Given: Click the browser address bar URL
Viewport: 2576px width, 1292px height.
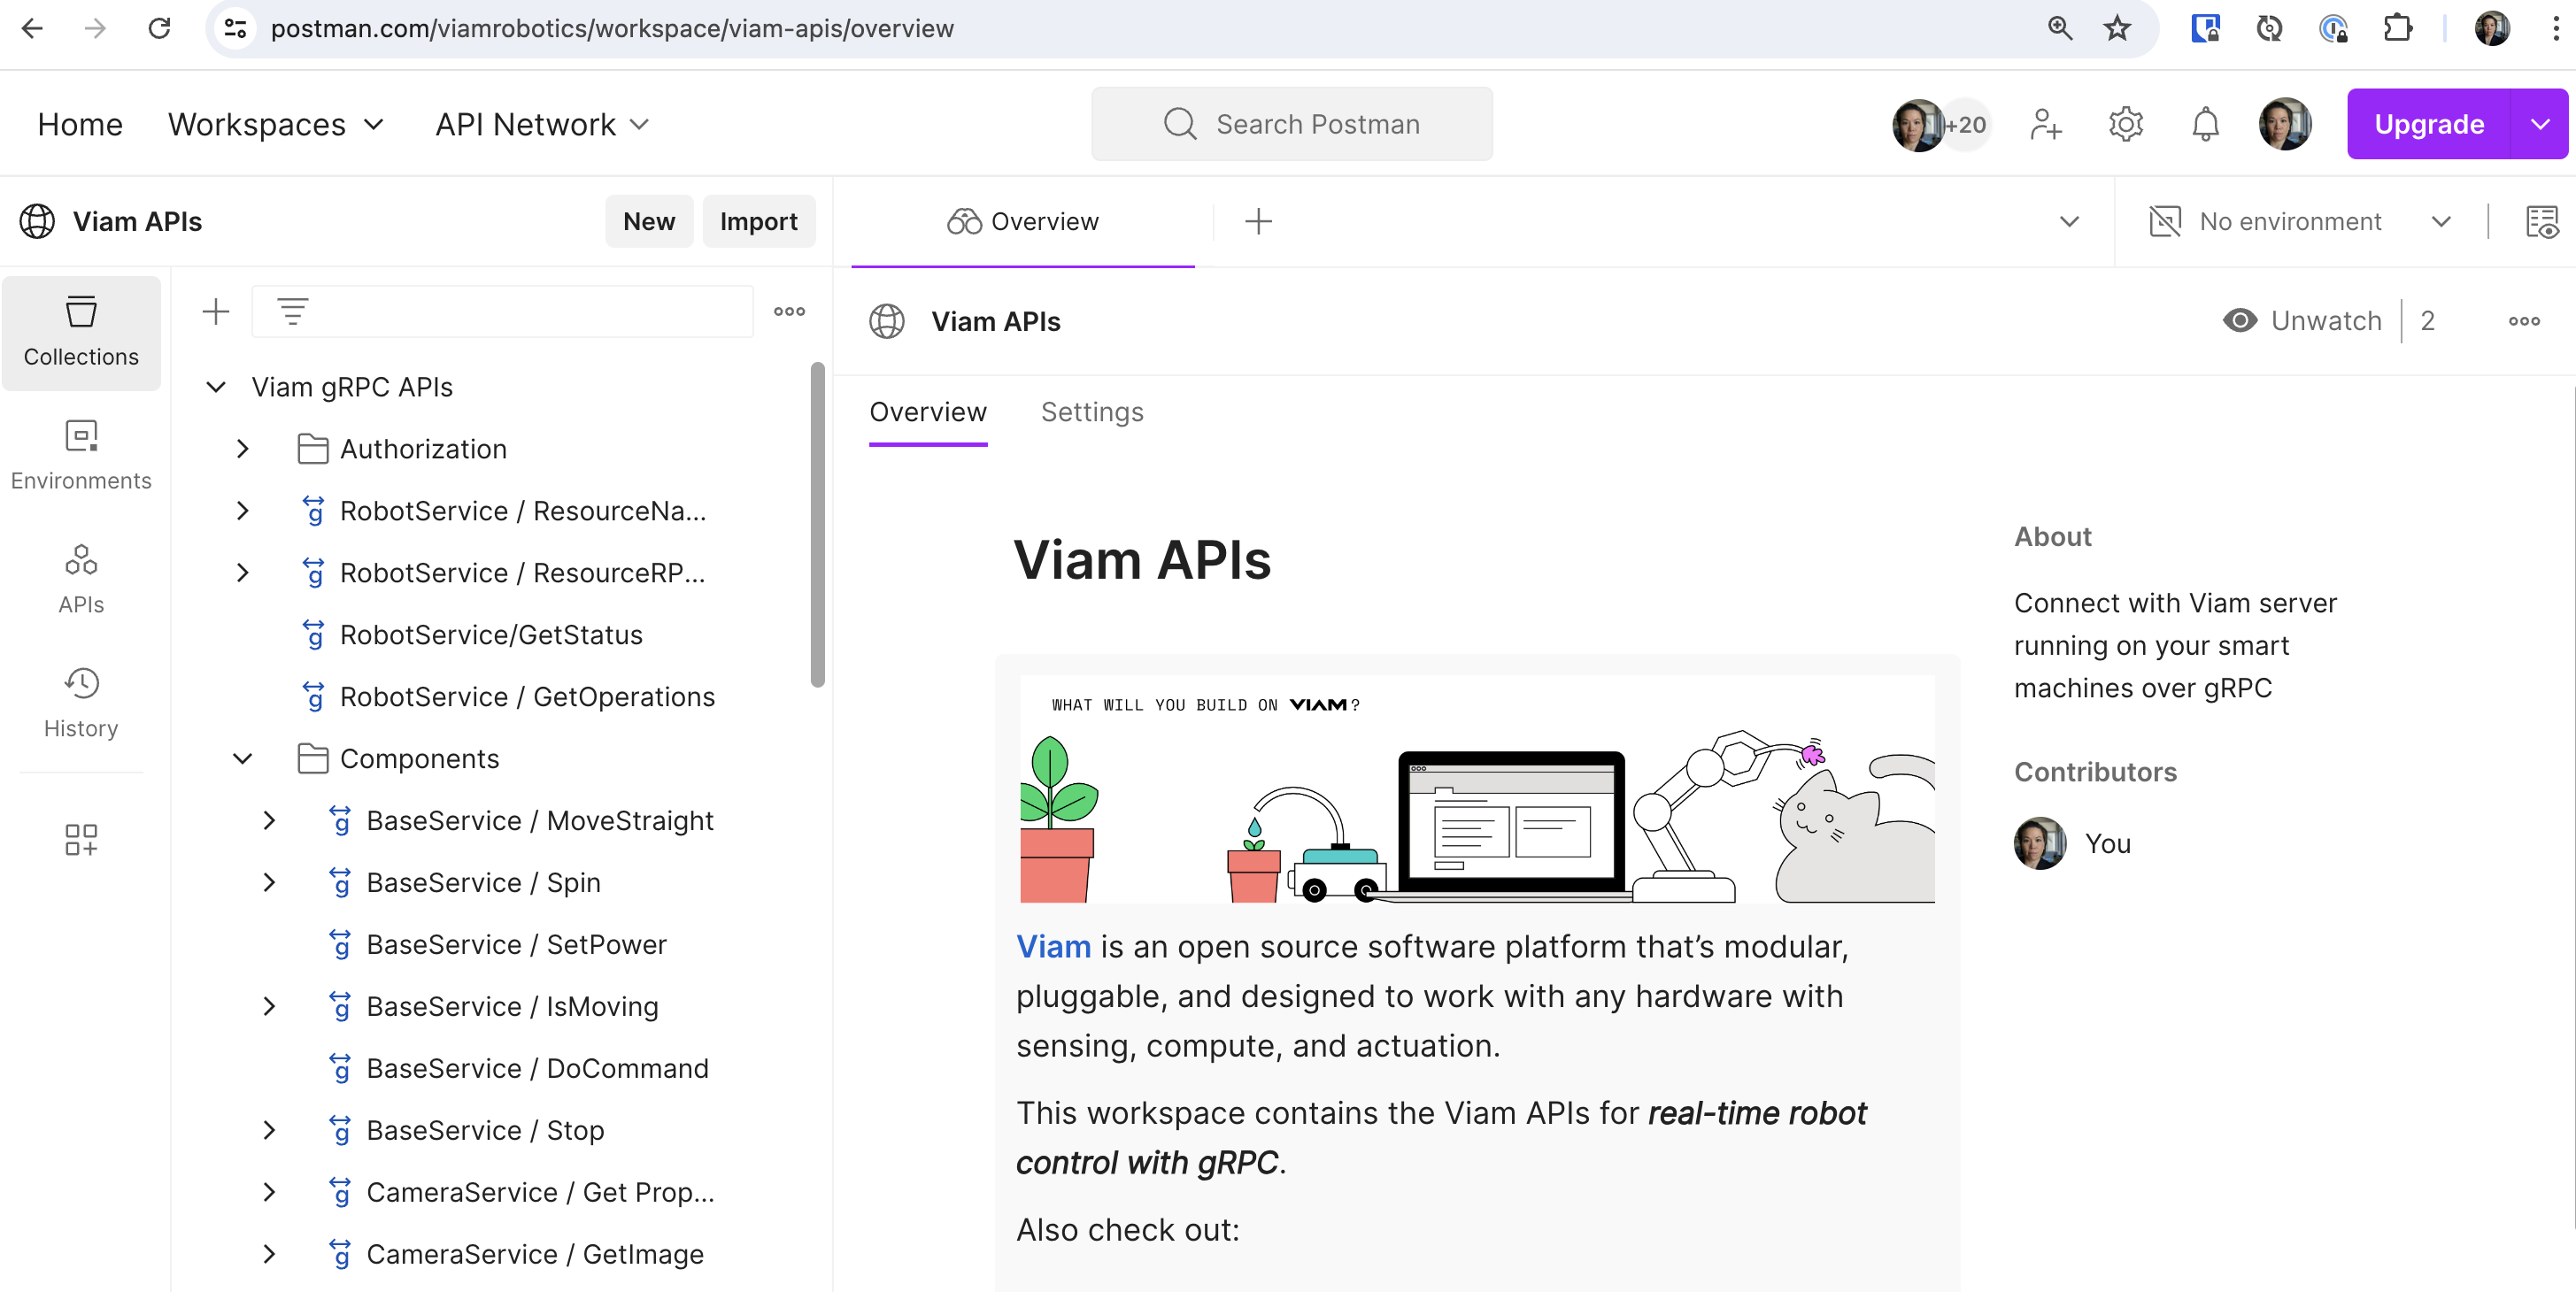Looking at the screenshot, I should click(612, 28).
